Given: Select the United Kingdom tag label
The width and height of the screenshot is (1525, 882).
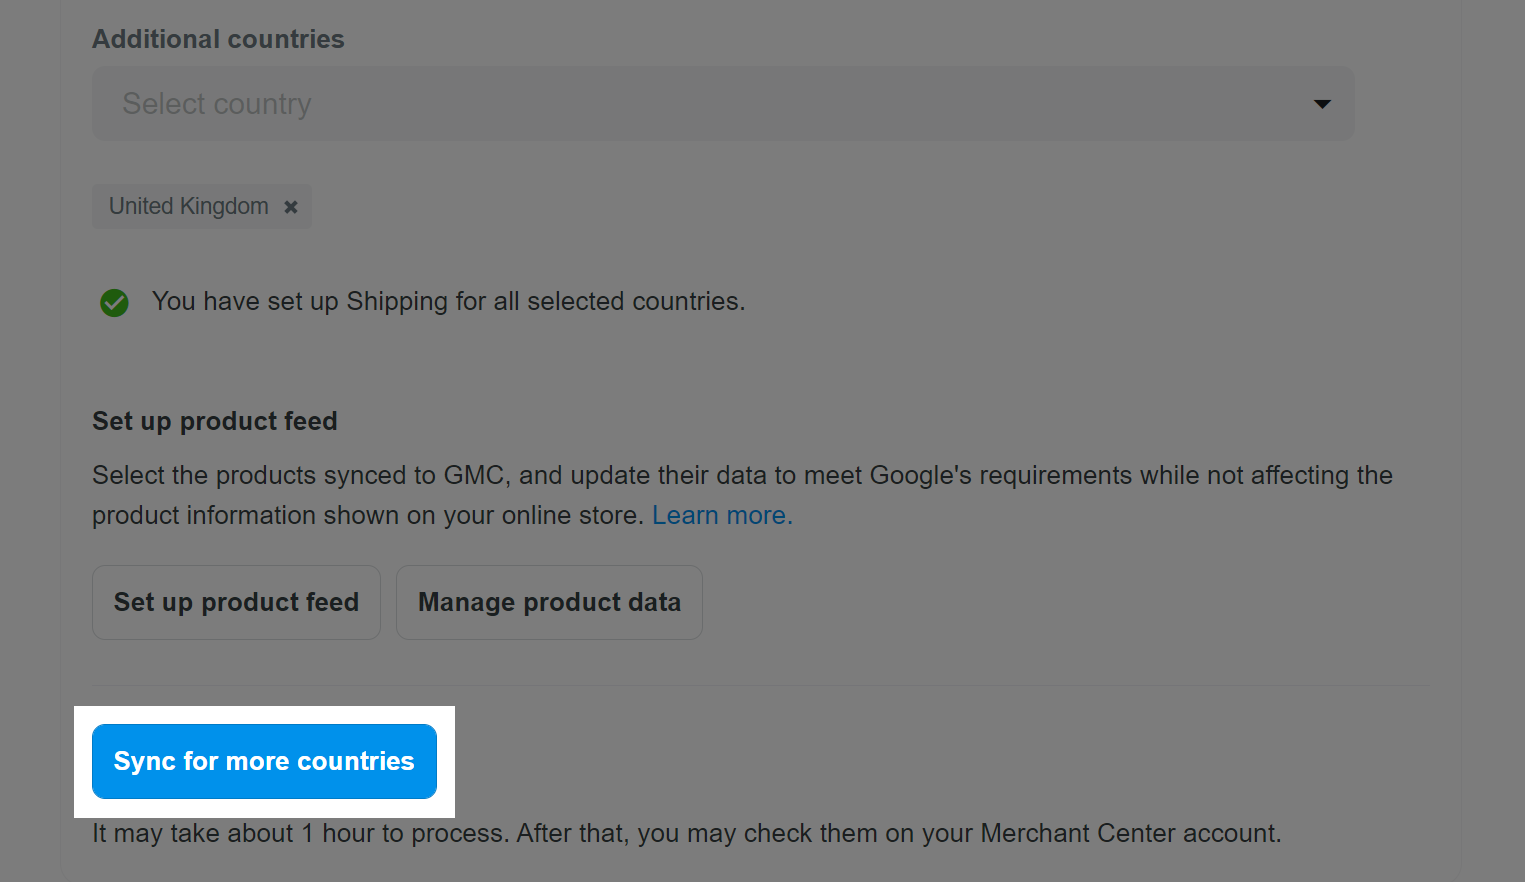Looking at the screenshot, I should click(189, 206).
